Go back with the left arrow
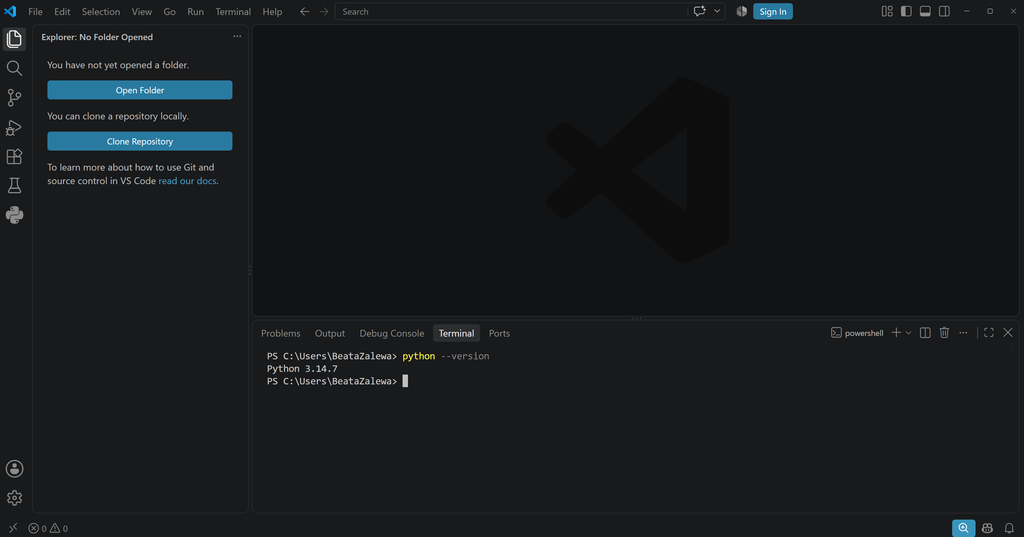The height and width of the screenshot is (537, 1024). point(304,11)
